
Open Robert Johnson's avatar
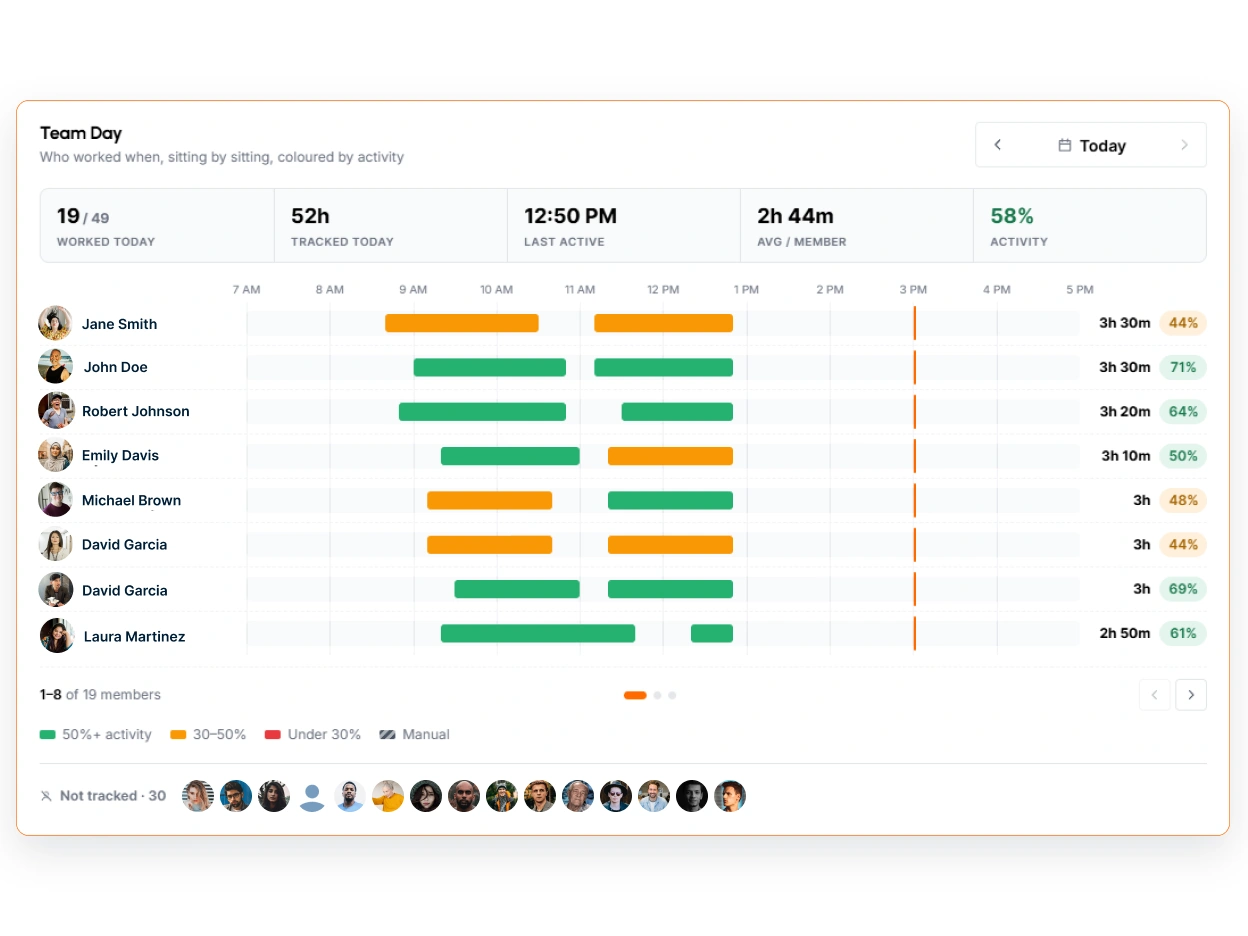pyautogui.click(x=55, y=410)
